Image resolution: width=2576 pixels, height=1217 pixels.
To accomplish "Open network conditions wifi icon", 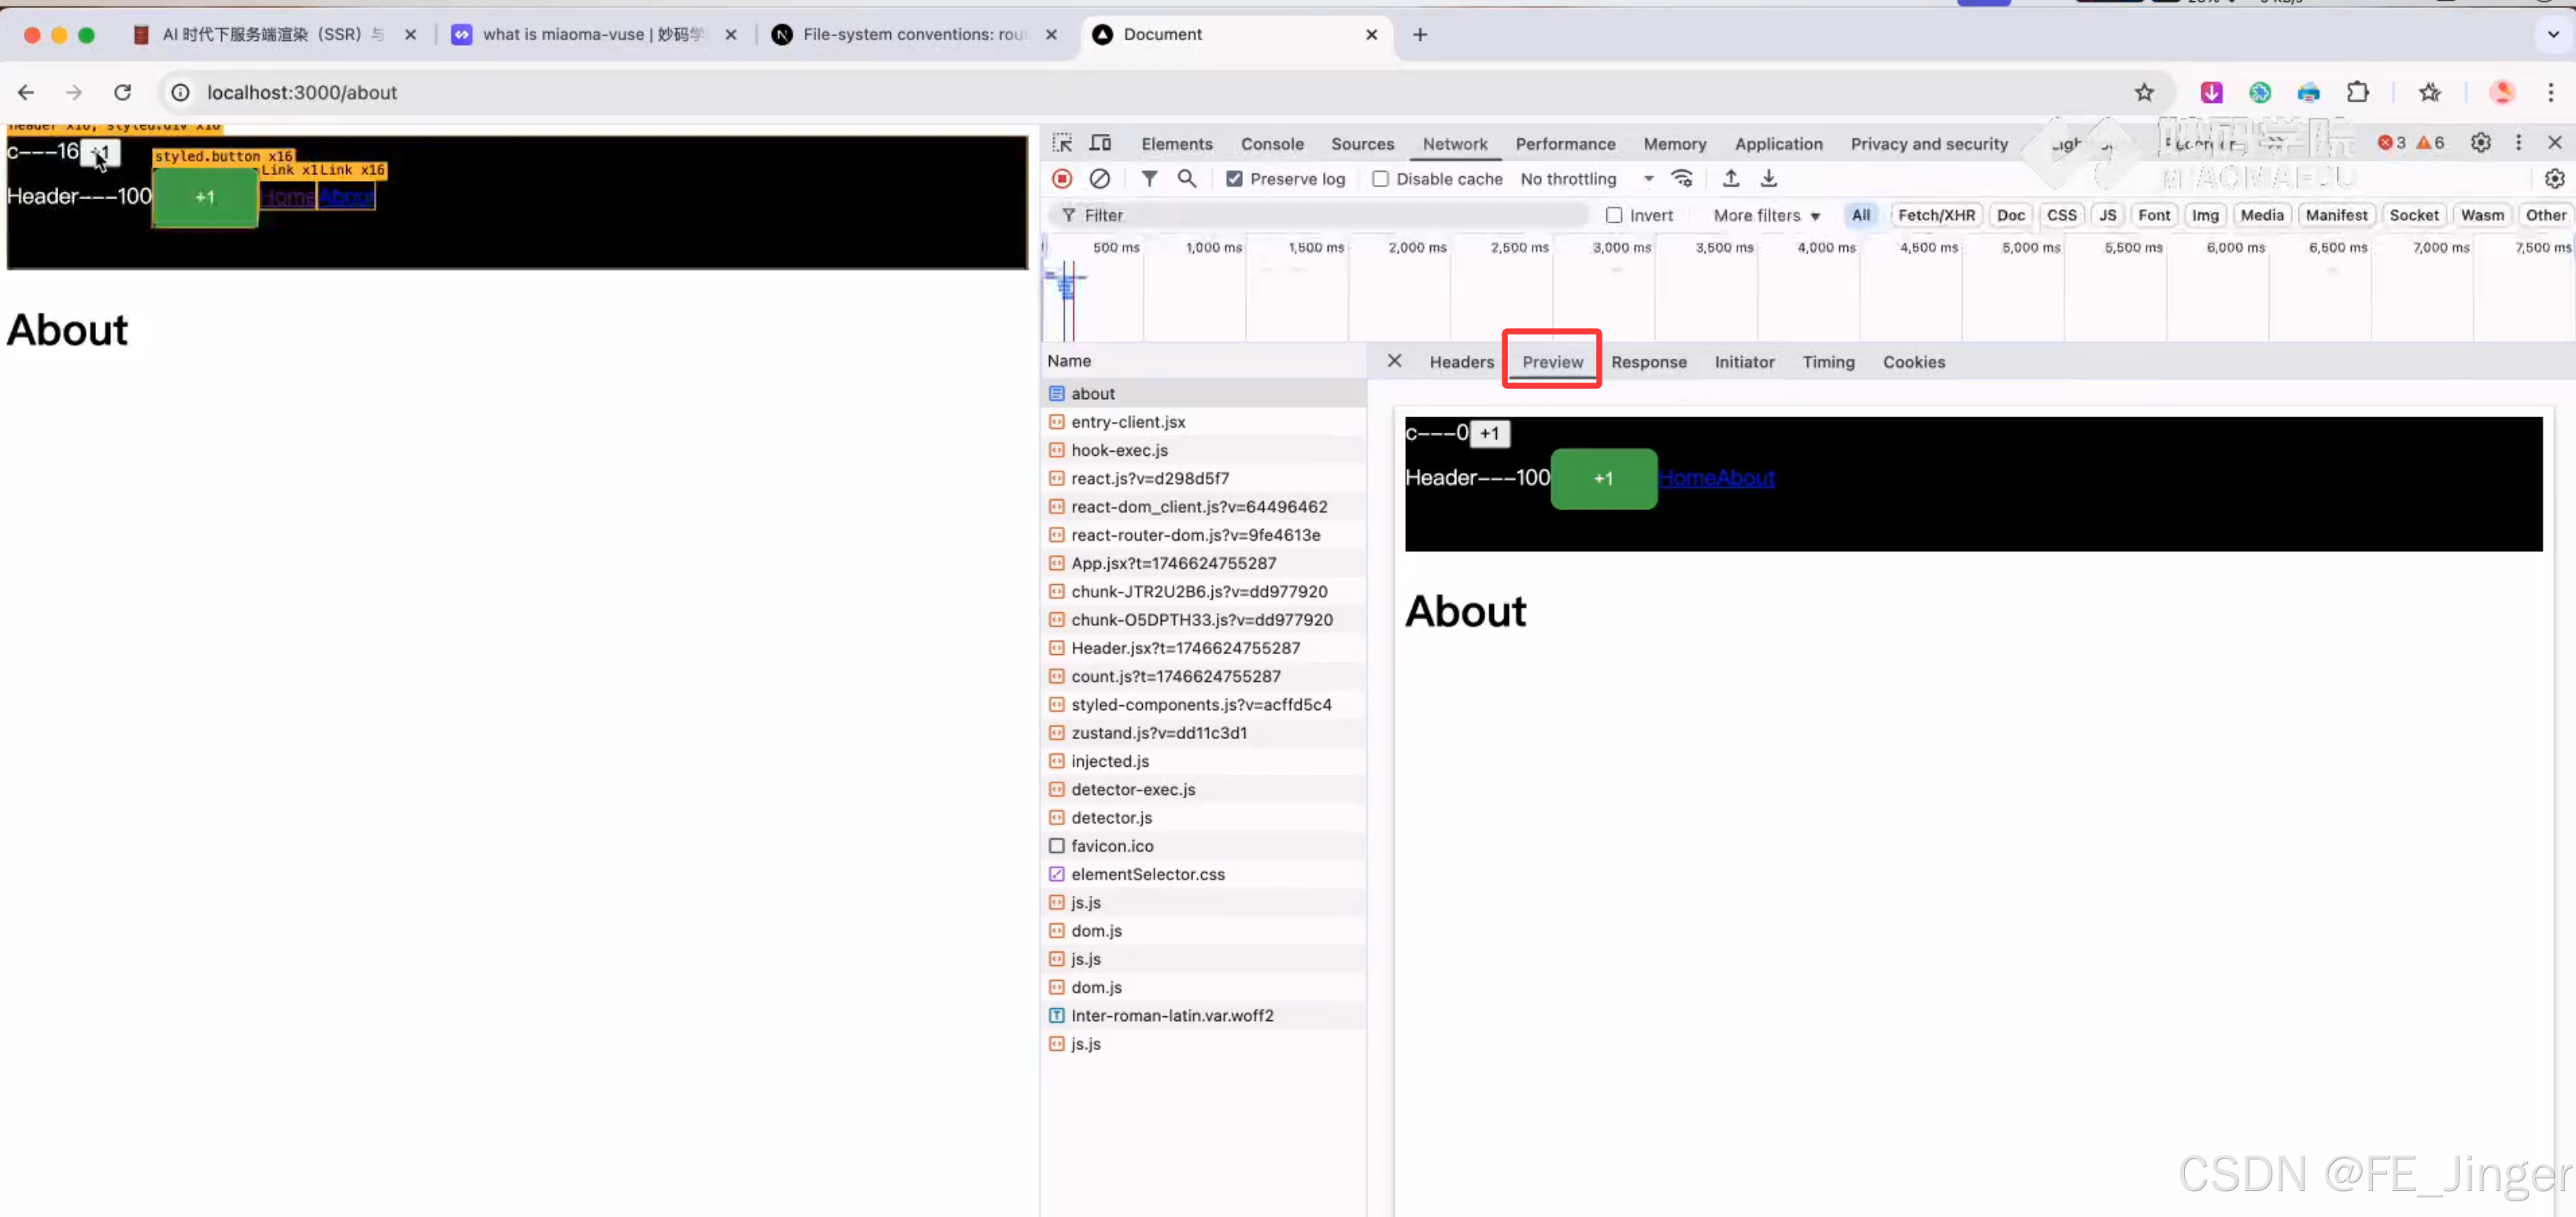I will click(x=1682, y=178).
